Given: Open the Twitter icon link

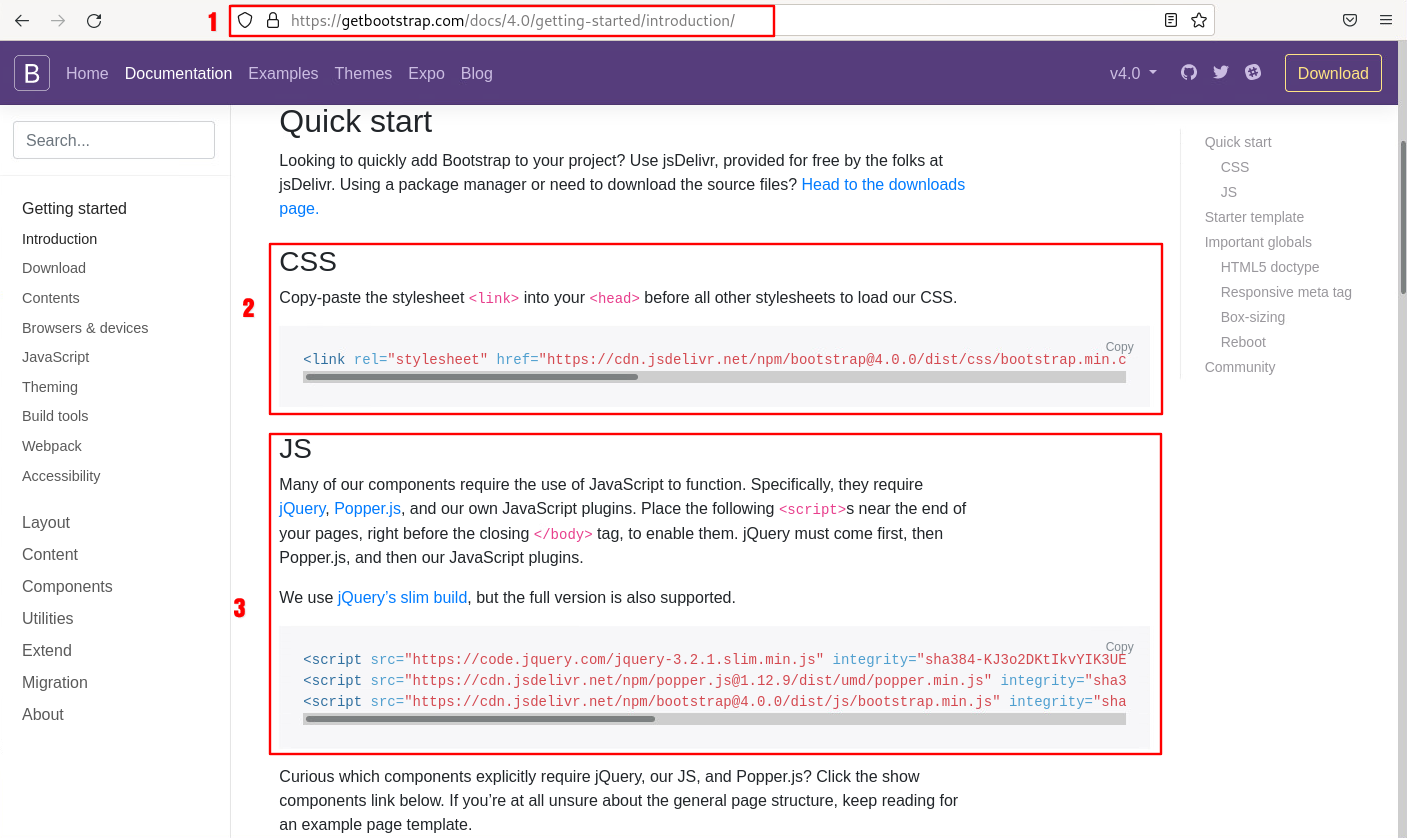Looking at the screenshot, I should [x=1220, y=72].
